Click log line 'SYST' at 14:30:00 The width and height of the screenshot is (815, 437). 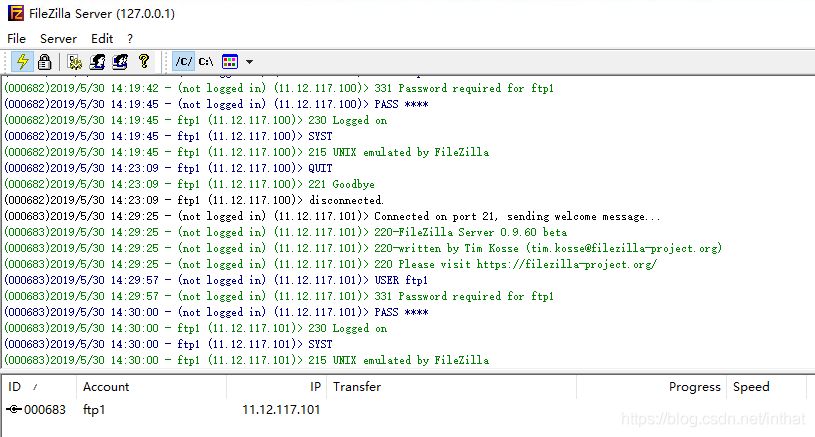point(168,345)
